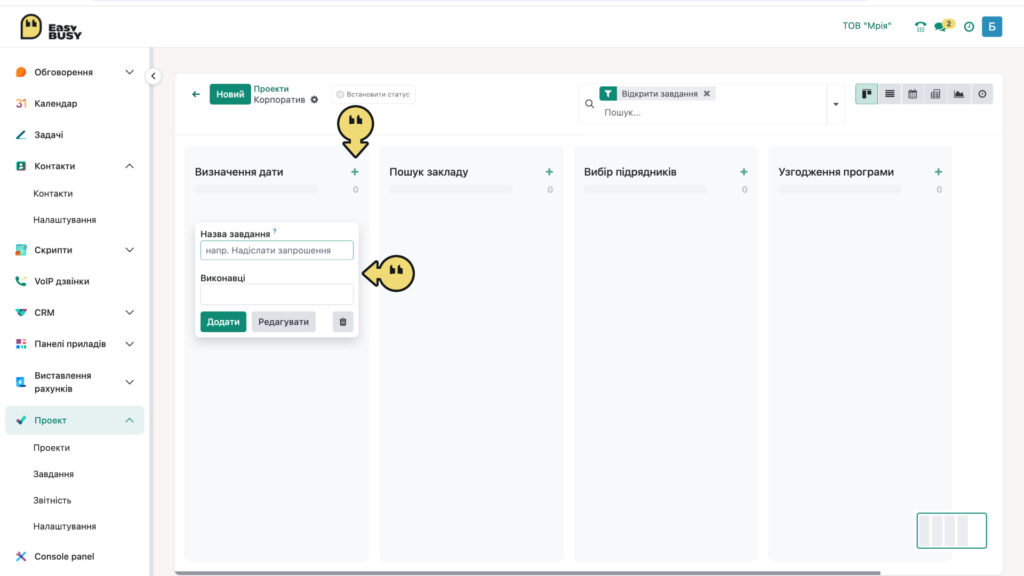This screenshot has width=1024, height=576.
Task: Add task in Узгодження програми column
Action: (938, 172)
